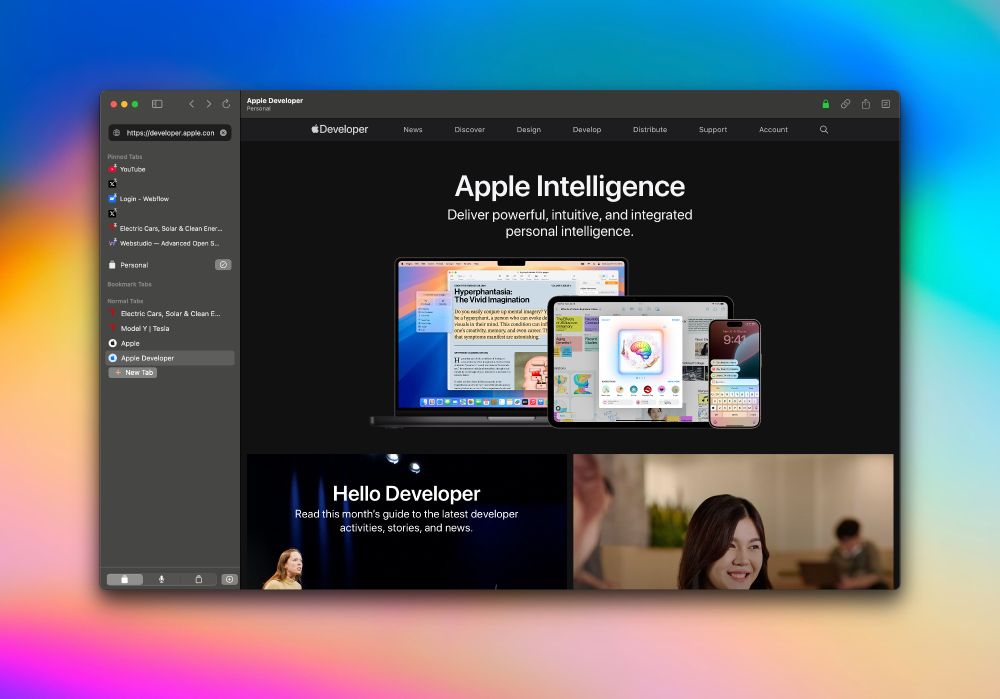Select the Apple Developer tab in the sidebar
The width and height of the screenshot is (1000, 699).
pos(169,358)
